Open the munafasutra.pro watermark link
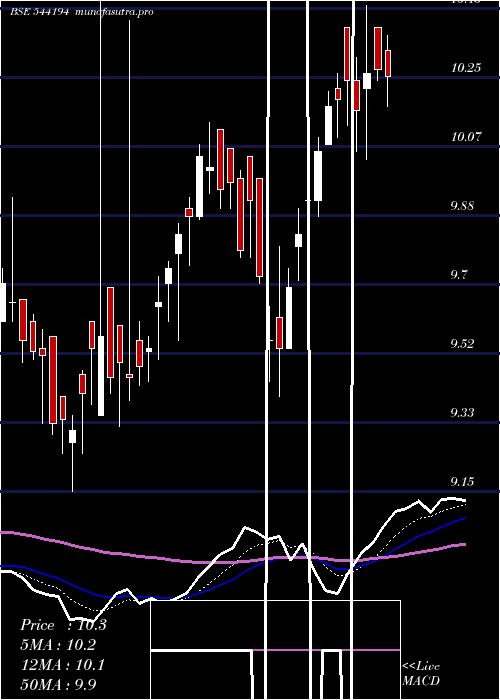 click(114, 12)
